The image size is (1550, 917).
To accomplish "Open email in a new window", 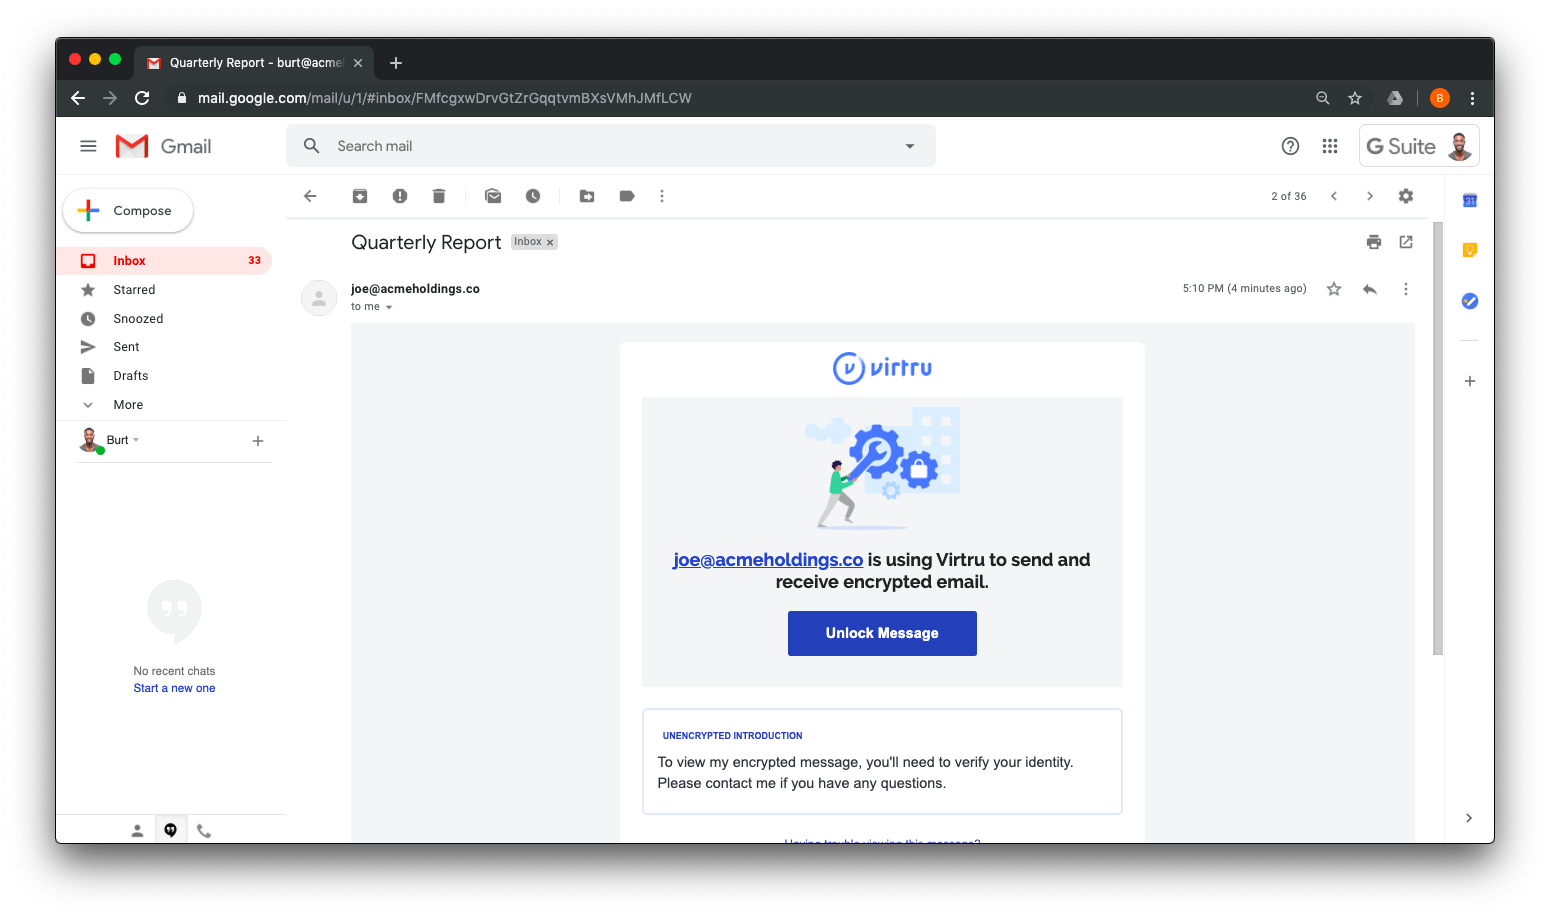I will (1406, 242).
